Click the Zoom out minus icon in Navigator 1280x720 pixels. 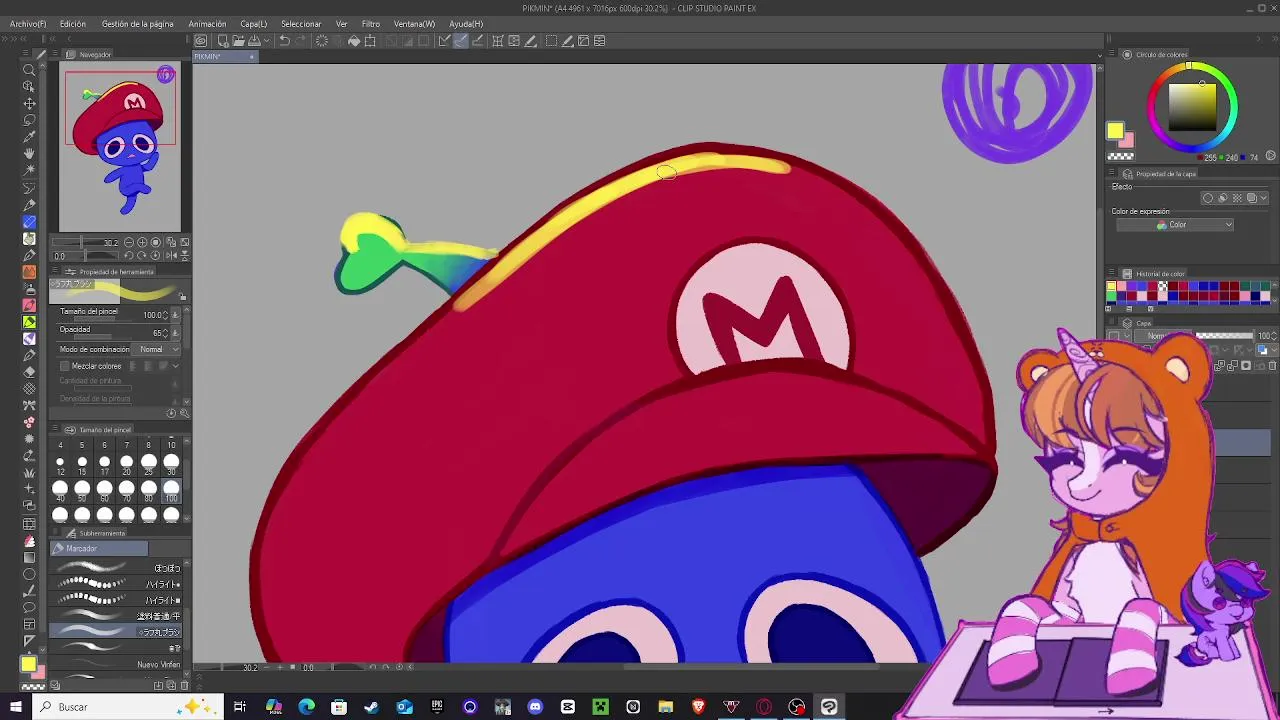[x=131, y=242]
